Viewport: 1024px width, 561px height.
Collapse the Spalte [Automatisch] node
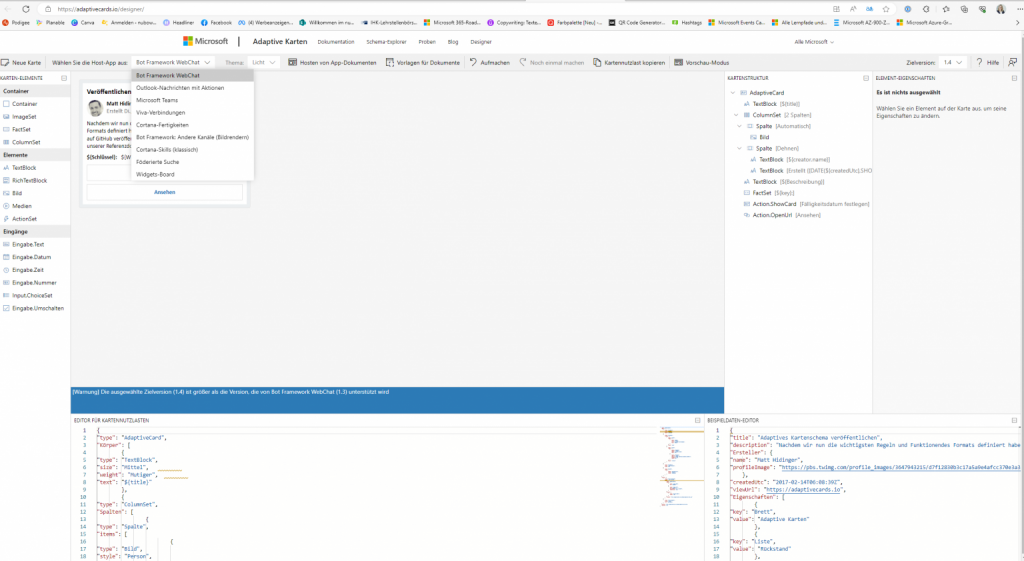pyautogui.click(x=740, y=126)
